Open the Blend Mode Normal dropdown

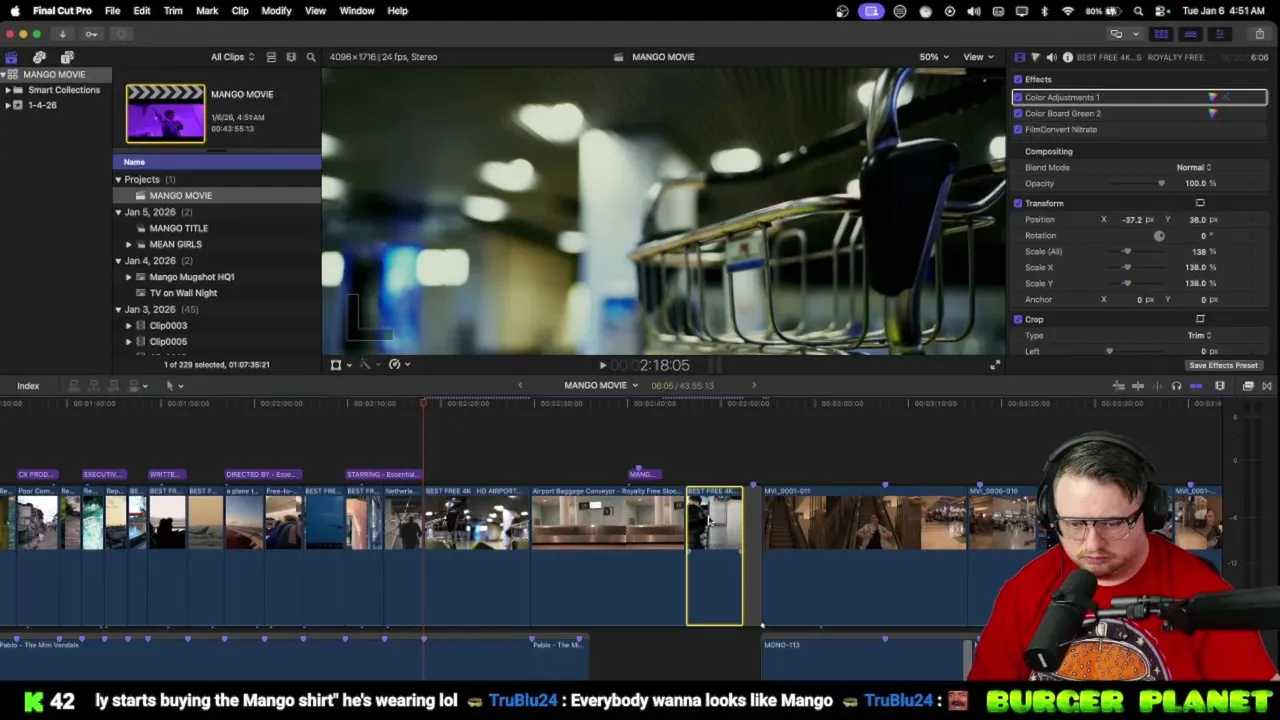[1193, 168]
